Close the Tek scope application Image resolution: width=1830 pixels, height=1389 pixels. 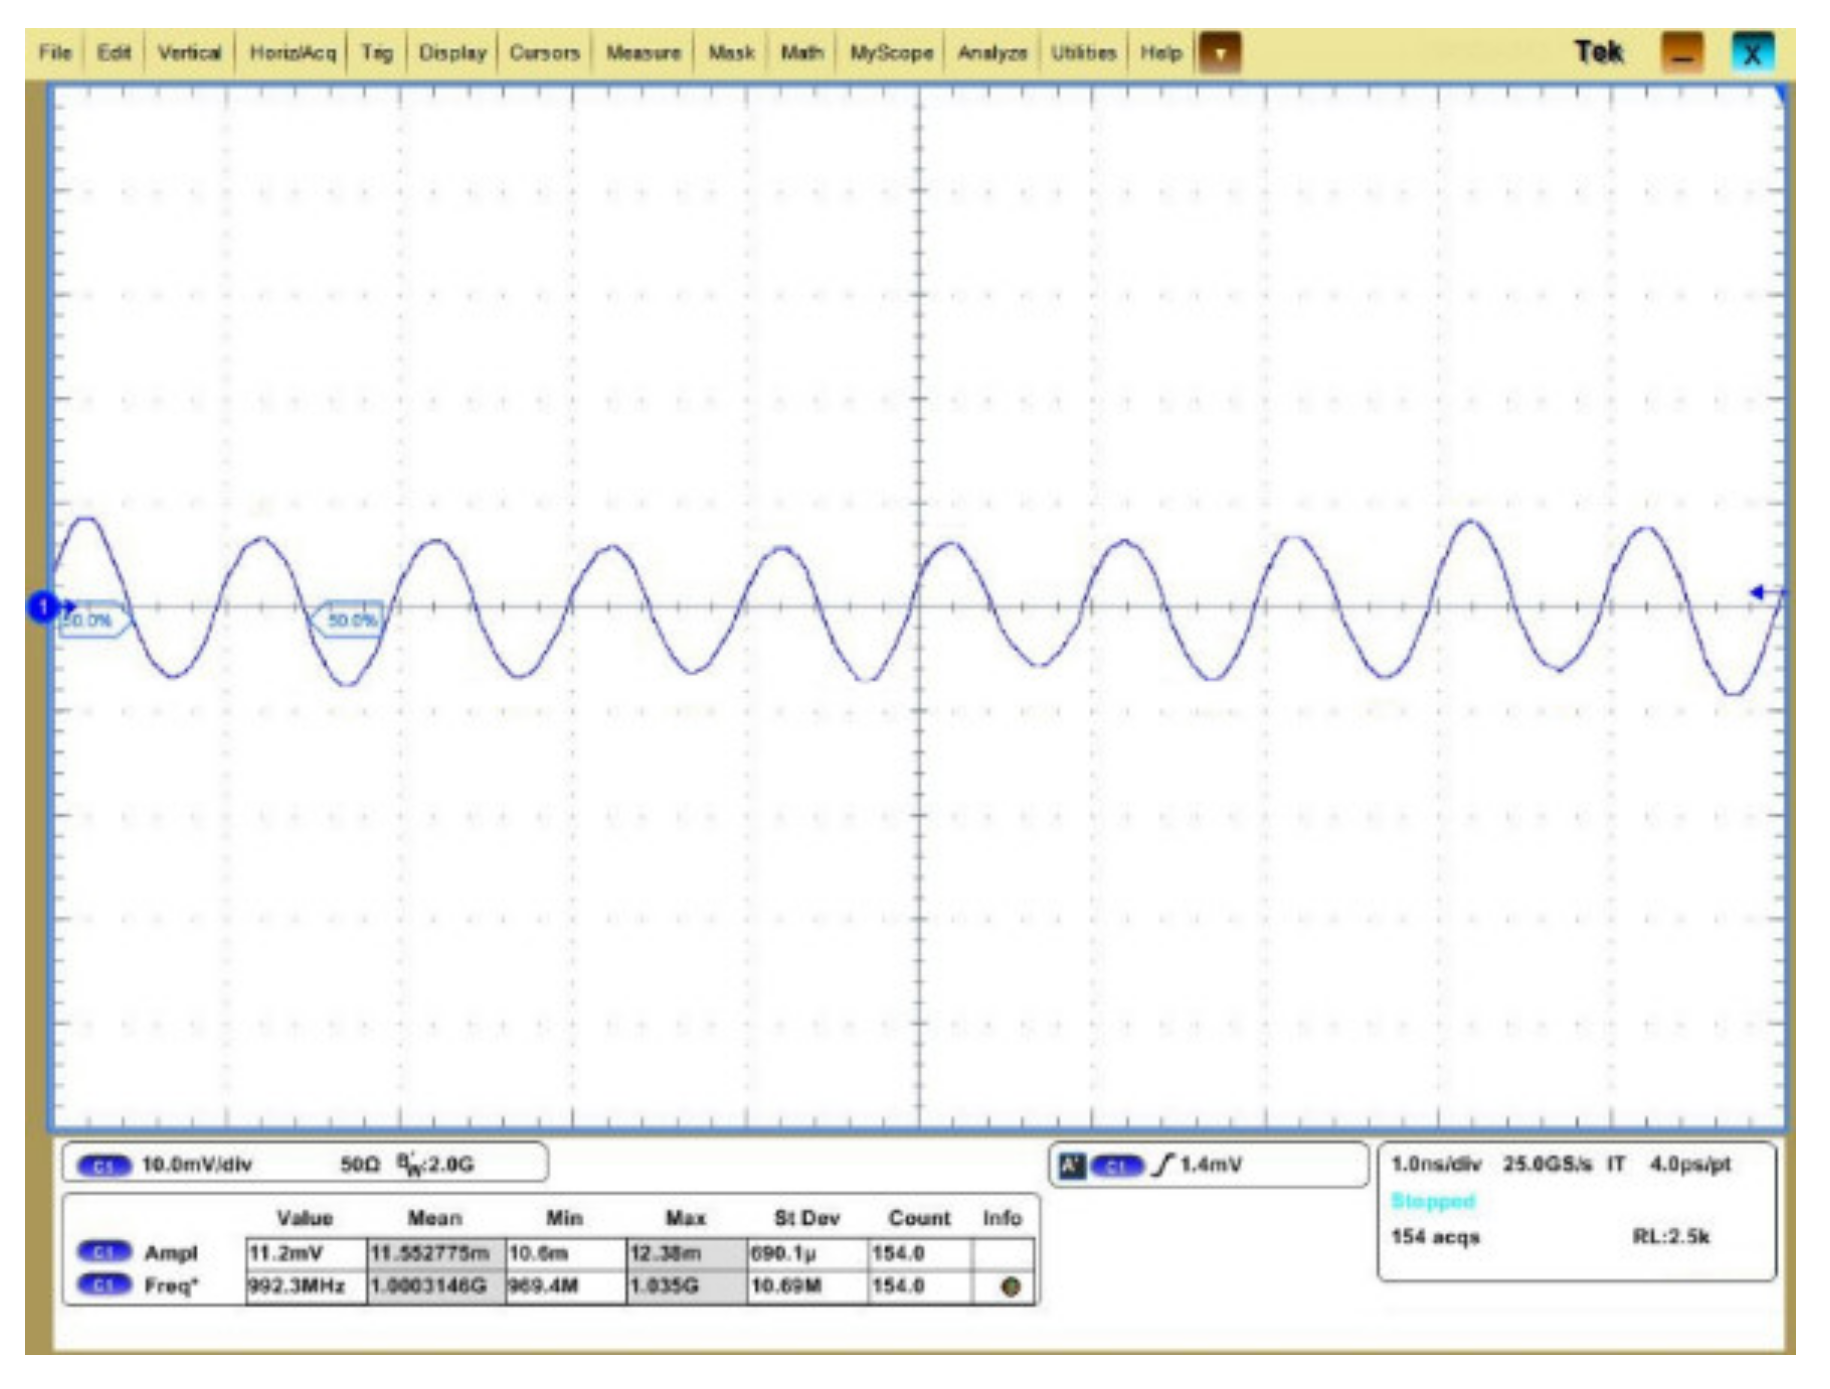click(x=1752, y=53)
